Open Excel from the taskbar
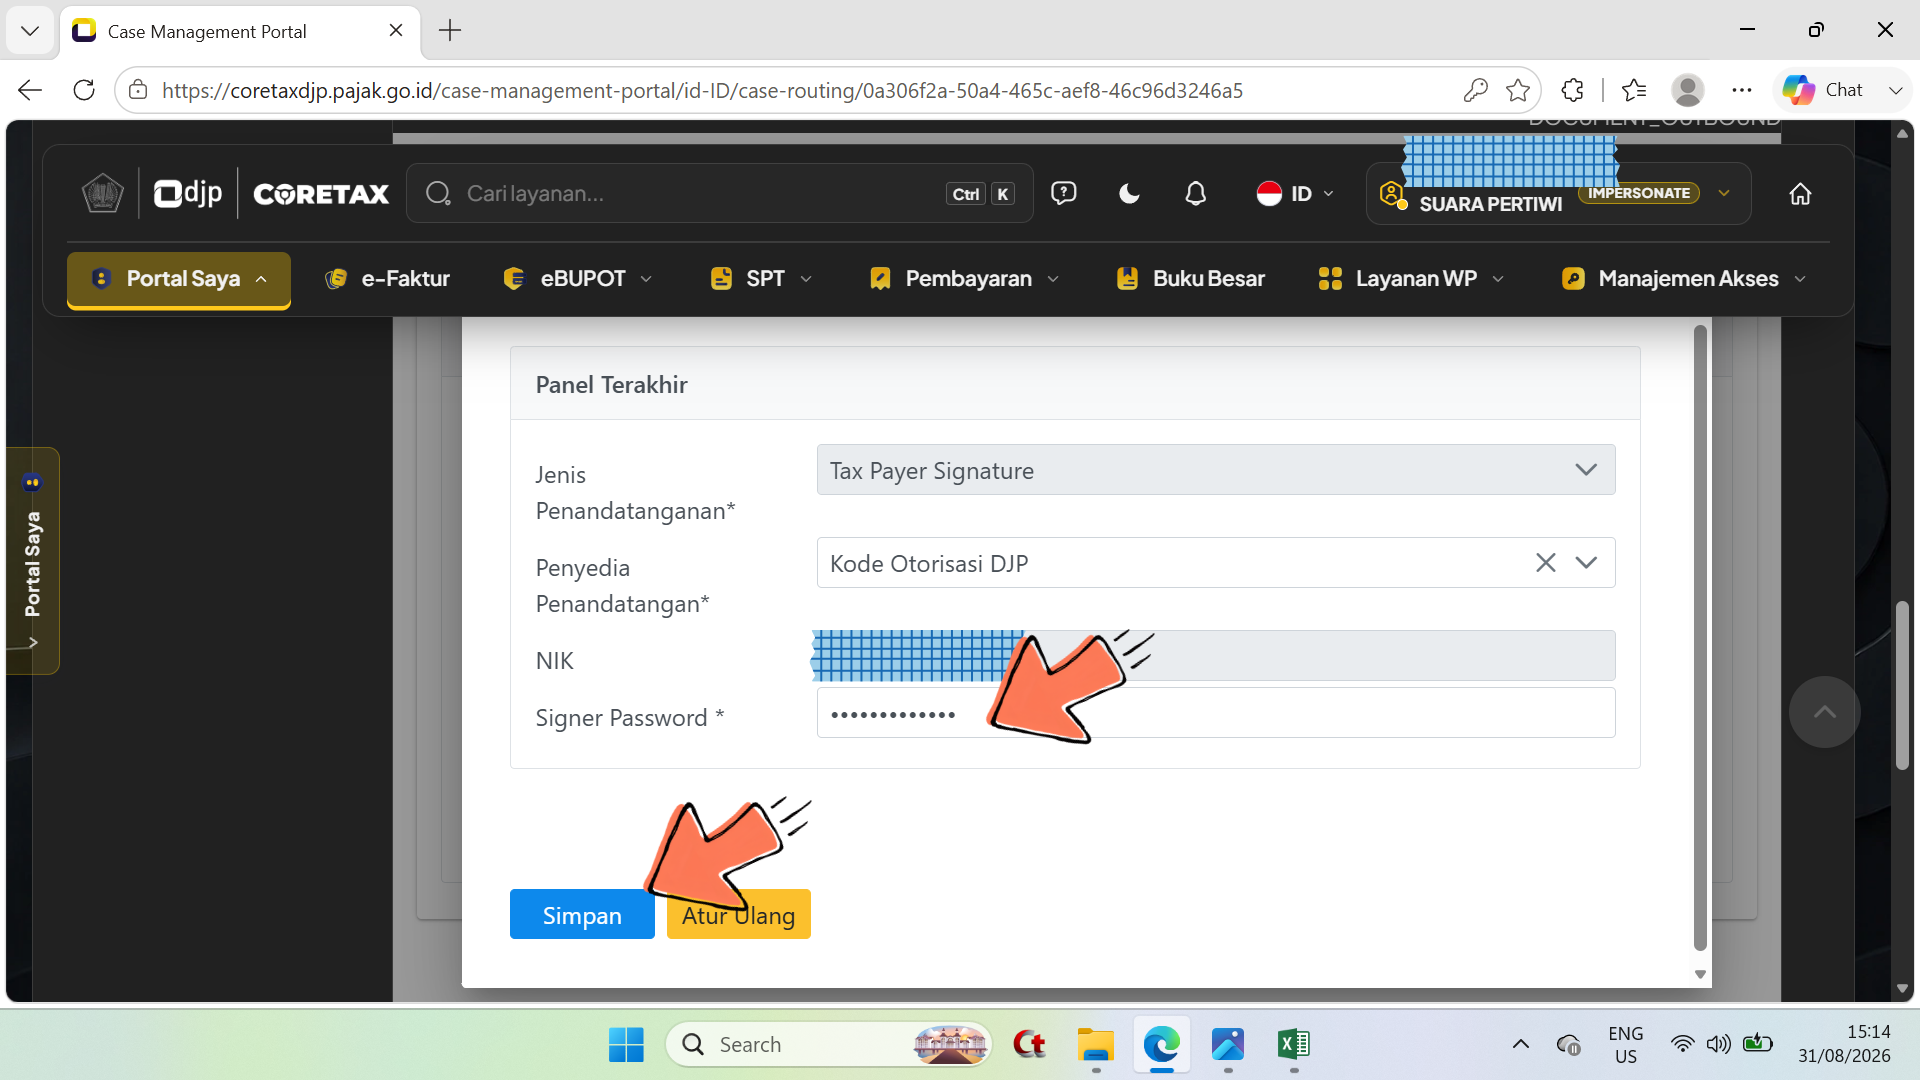 pyautogui.click(x=1293, y=1045)
